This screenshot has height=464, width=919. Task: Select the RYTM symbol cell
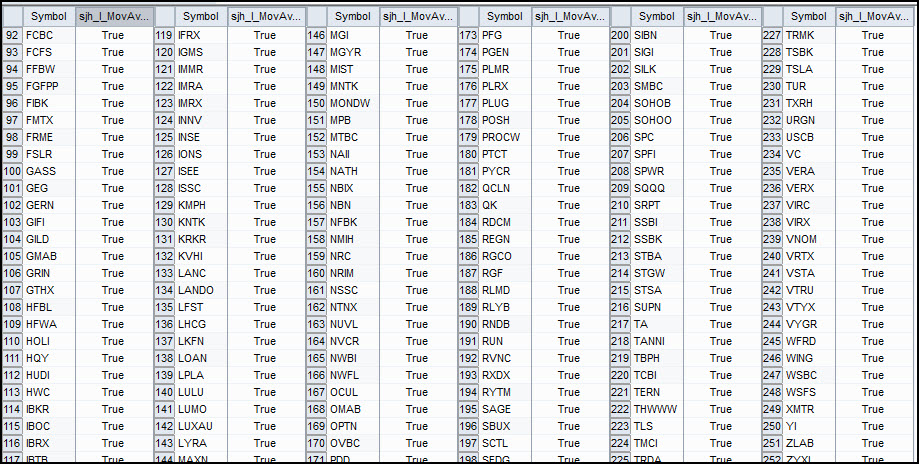506,392
